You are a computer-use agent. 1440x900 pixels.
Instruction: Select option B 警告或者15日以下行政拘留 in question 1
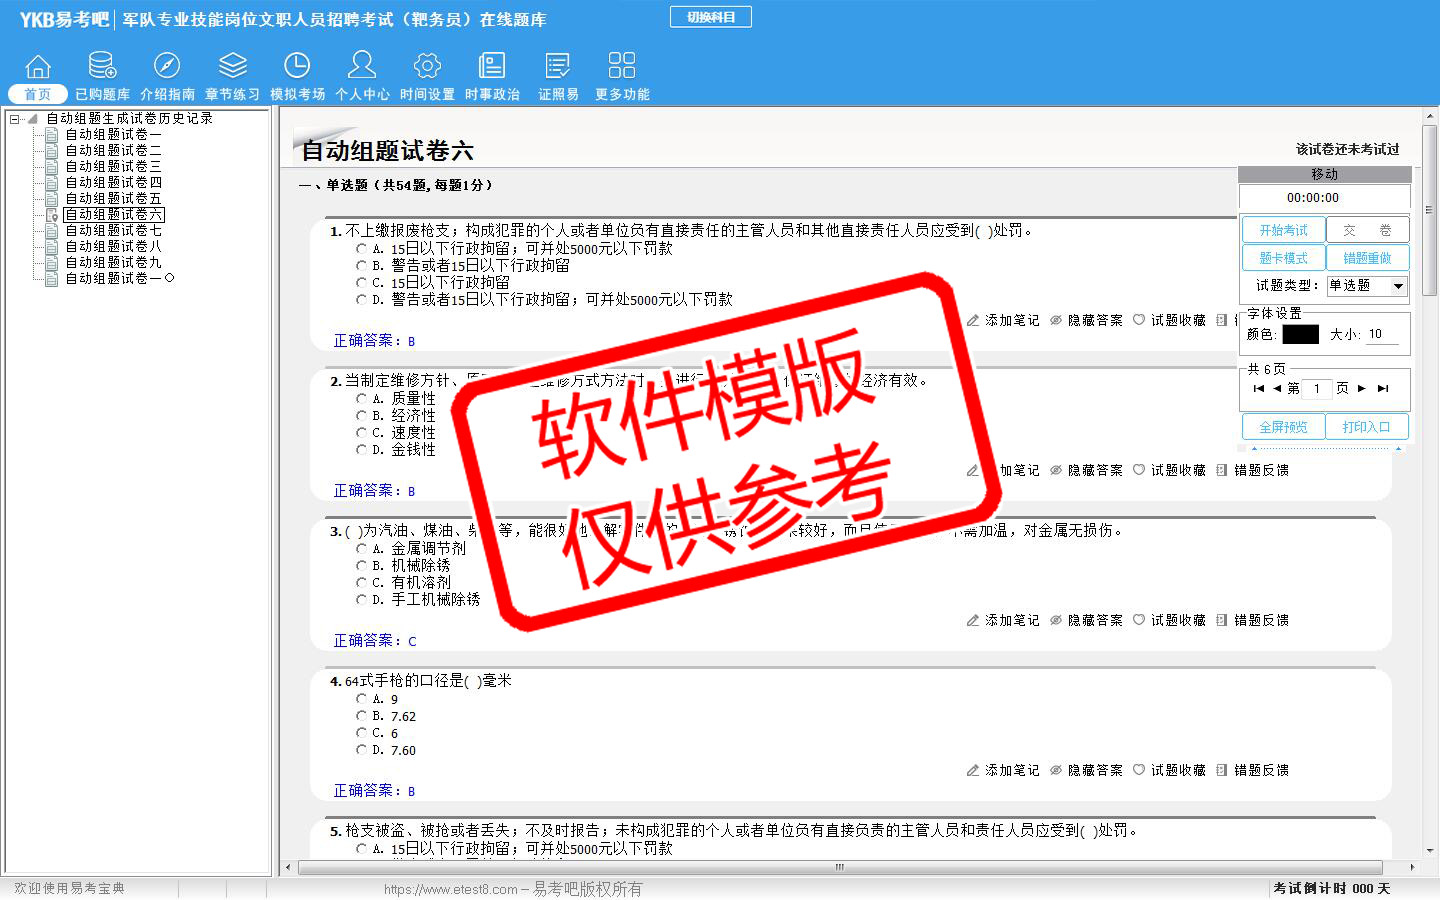point(362,265)
